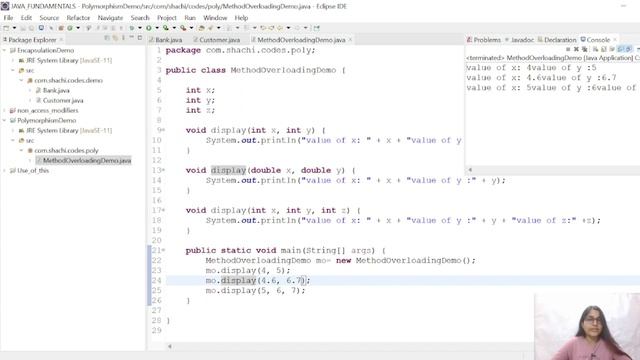
Task: Maximize the Package Explorer view
Action: pyautogui.click(x=140, y=38)
